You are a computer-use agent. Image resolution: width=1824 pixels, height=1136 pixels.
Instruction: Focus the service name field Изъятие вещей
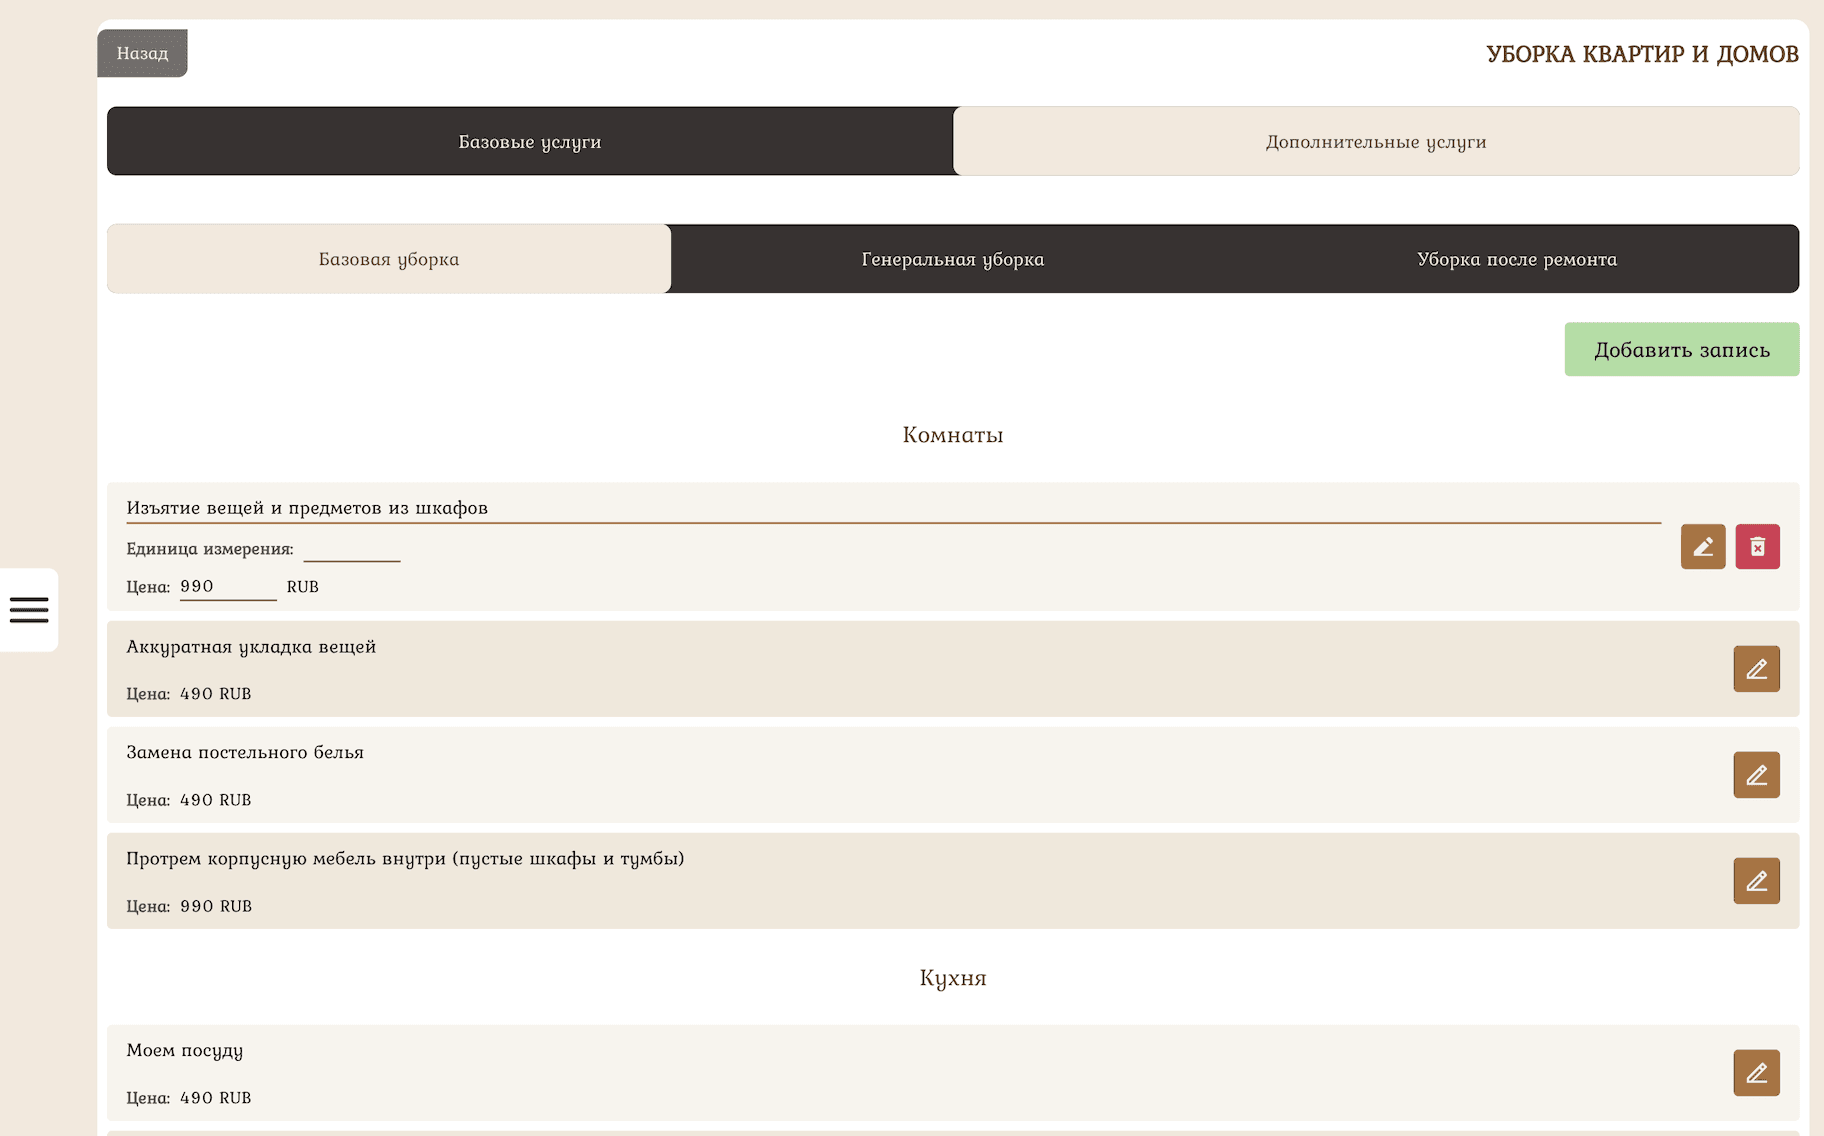tap(893, 508)
